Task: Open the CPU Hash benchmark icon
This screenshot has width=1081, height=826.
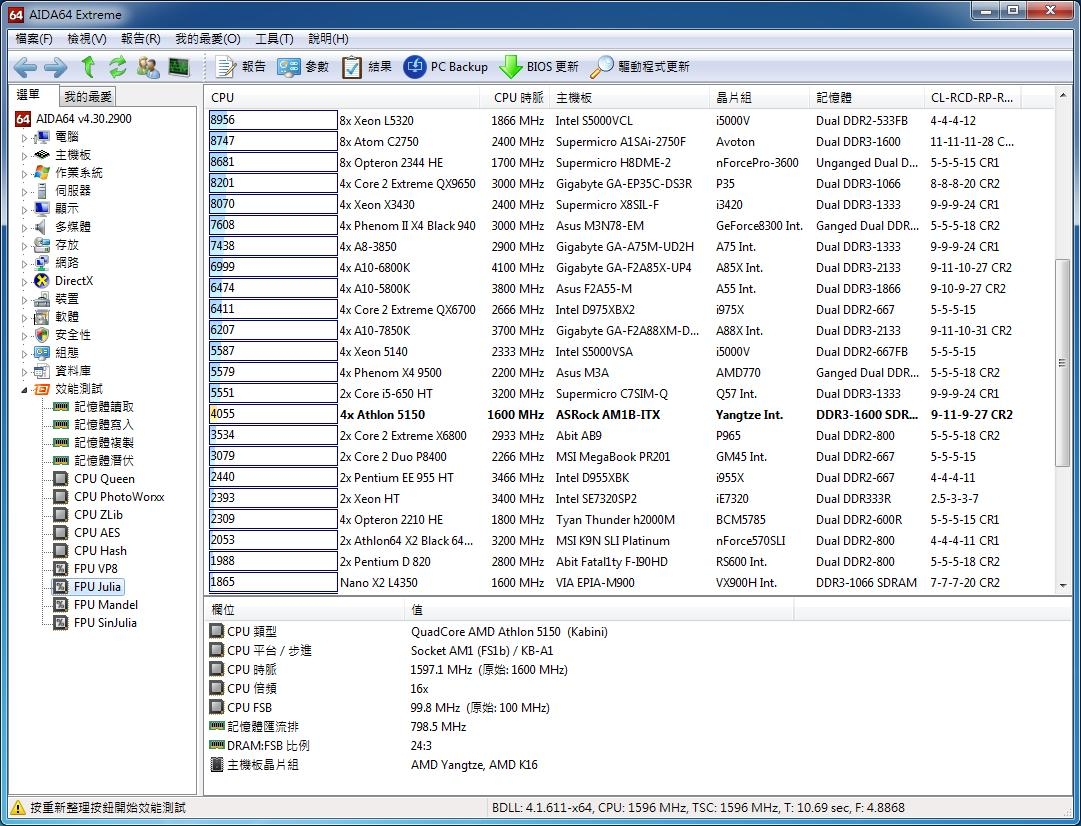Action: pos(61,550)
